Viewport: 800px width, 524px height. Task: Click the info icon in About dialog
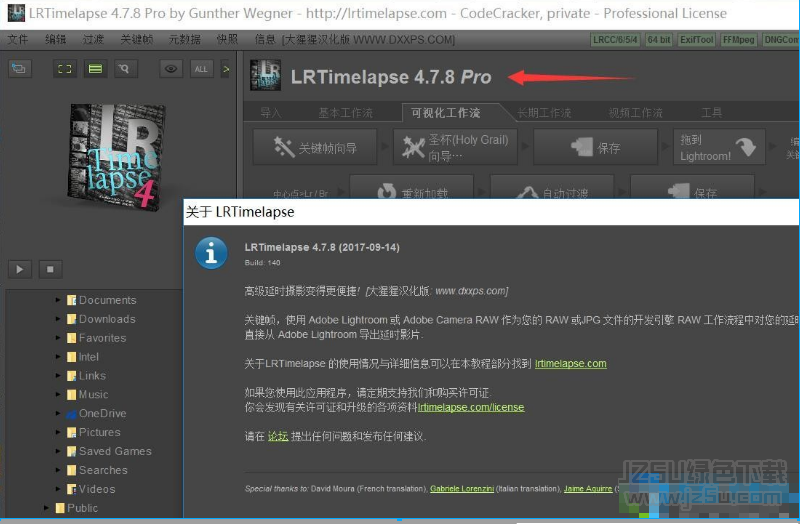[211, 253]
